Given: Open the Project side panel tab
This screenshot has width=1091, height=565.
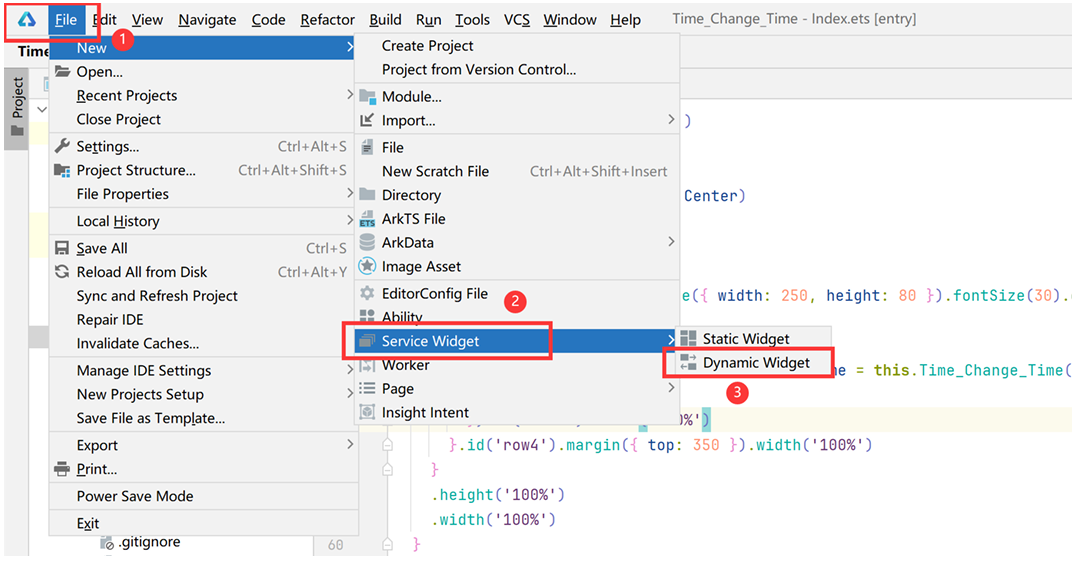Looking at the screenshot, I should tap(17, 108).
